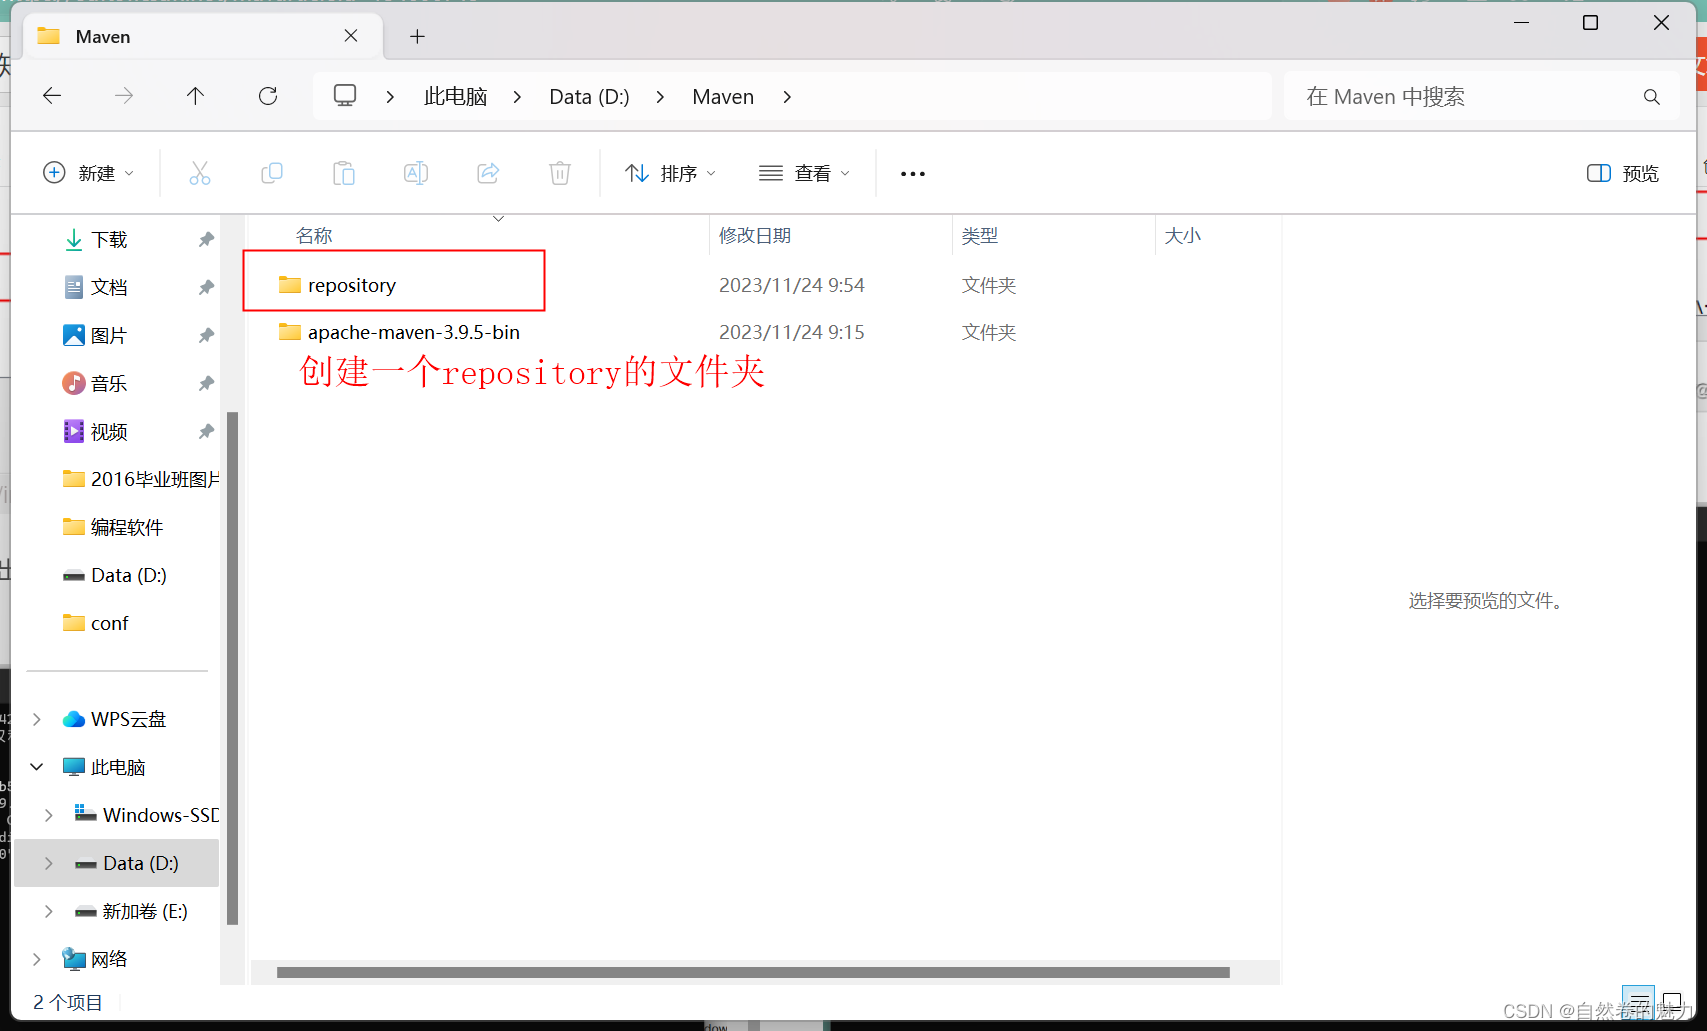
Task: Click the horizontal scrollbar of file list
Action: pos(753,972)
